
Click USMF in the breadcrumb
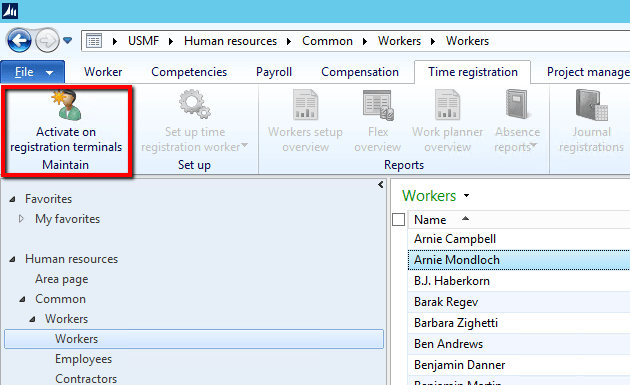coord(143,41)
